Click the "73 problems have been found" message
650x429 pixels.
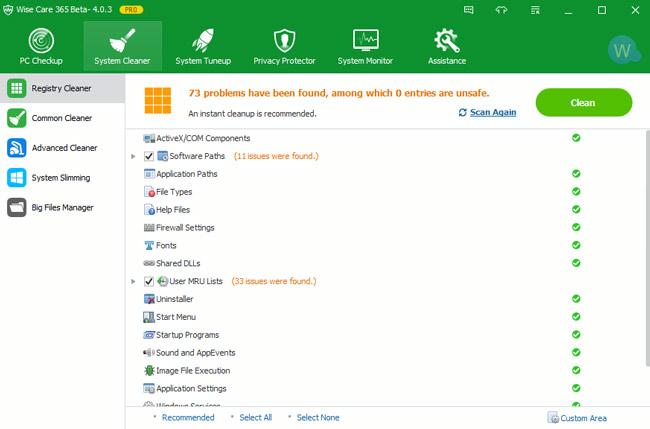[339, 93]
